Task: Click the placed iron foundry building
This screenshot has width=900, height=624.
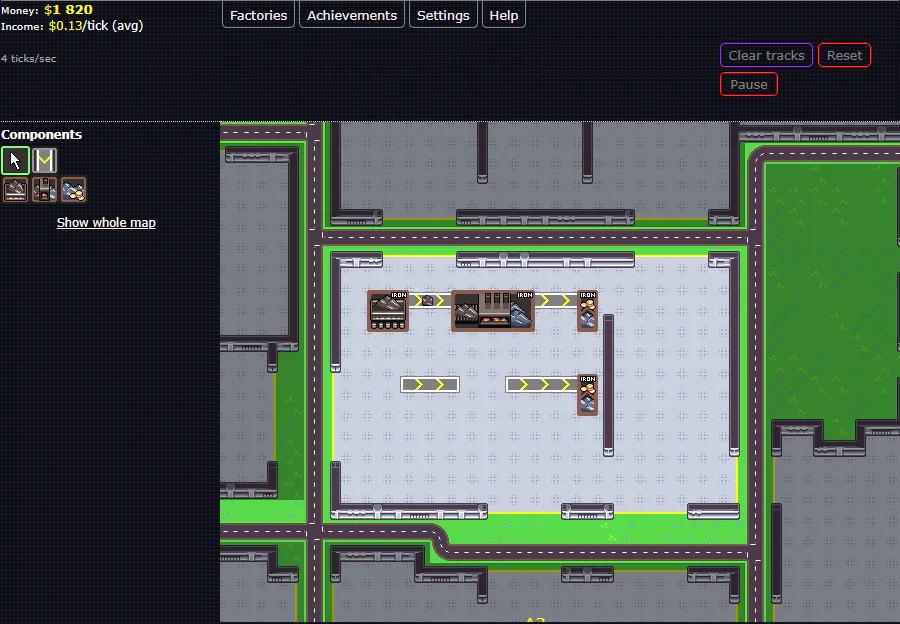Action: [493, 311]
